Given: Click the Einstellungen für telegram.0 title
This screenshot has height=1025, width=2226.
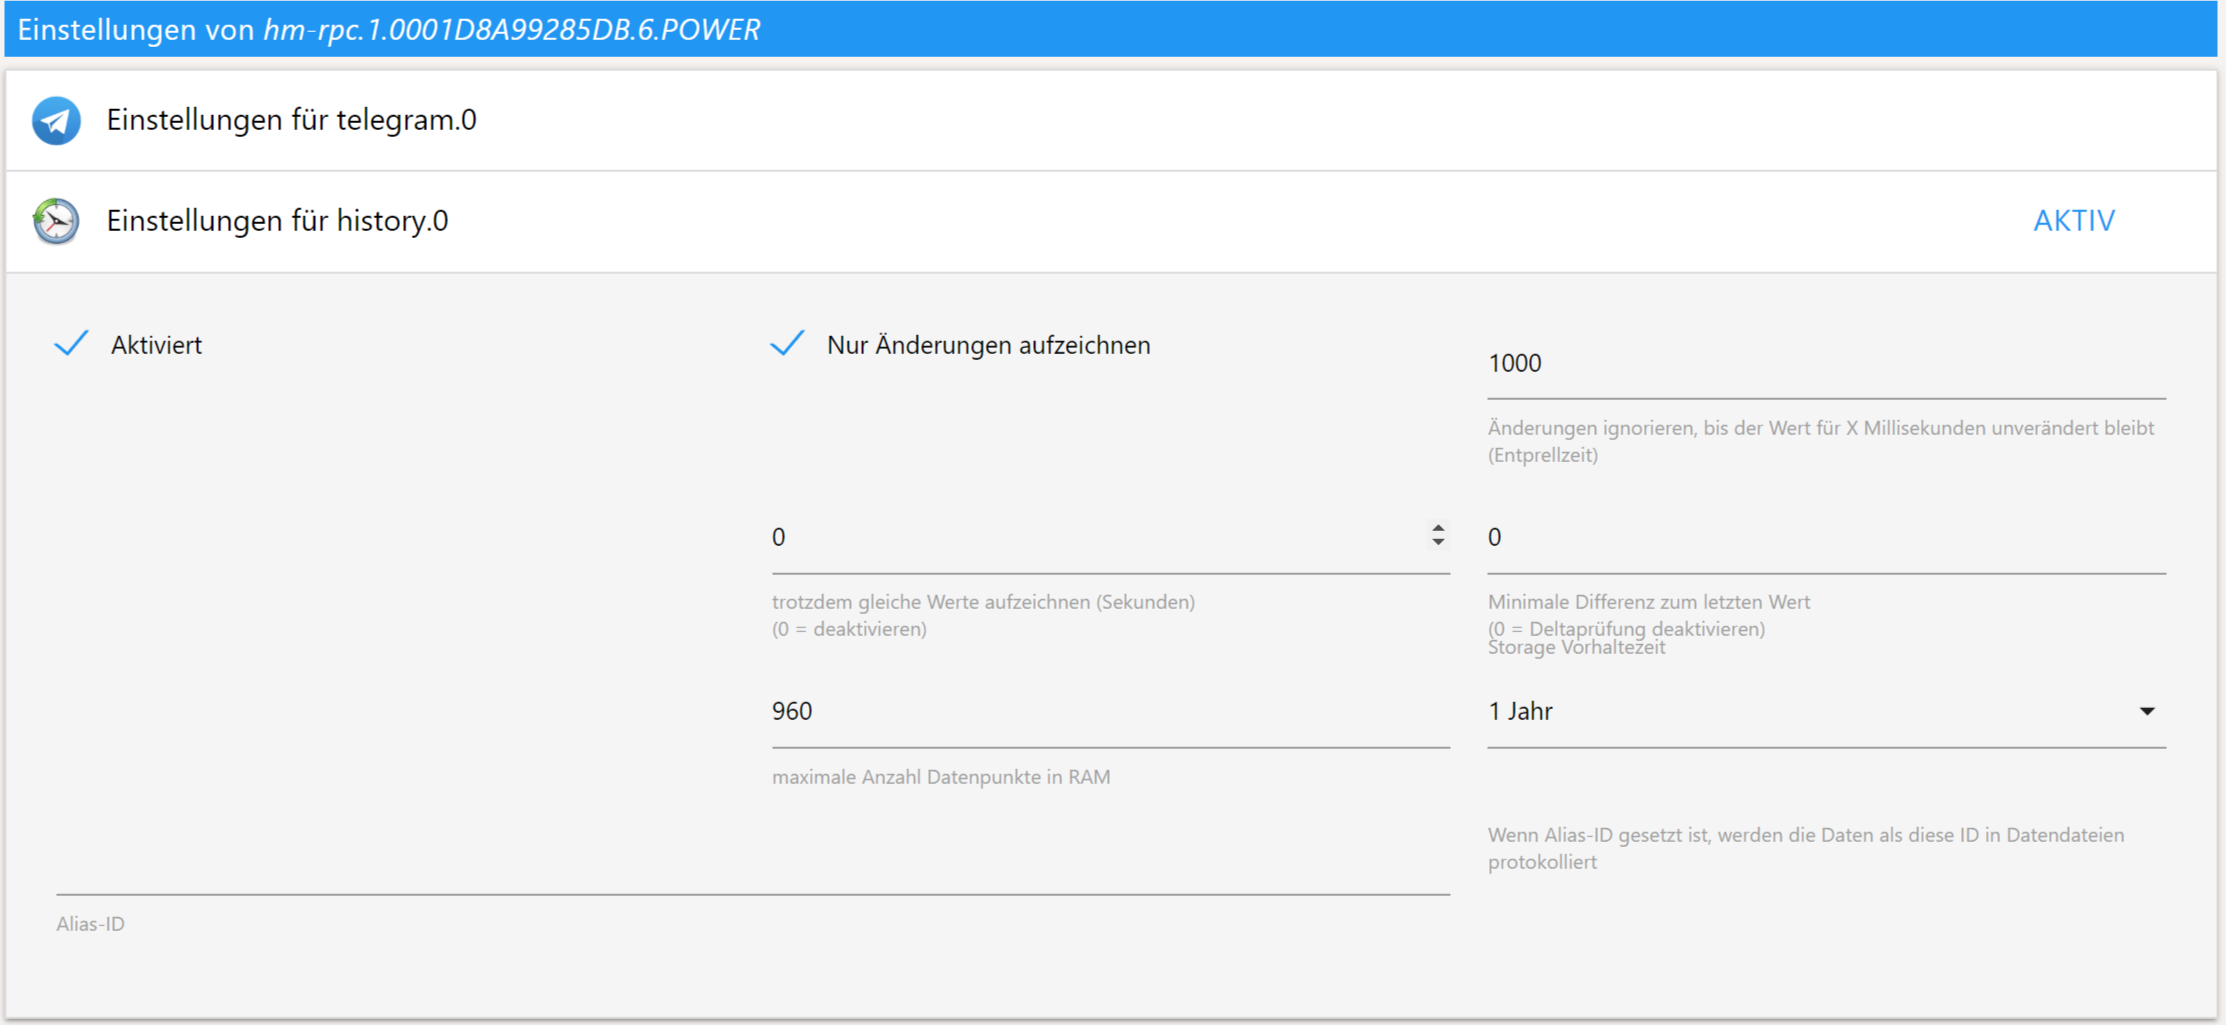Looking at the screenshot, I should [291, 120].
